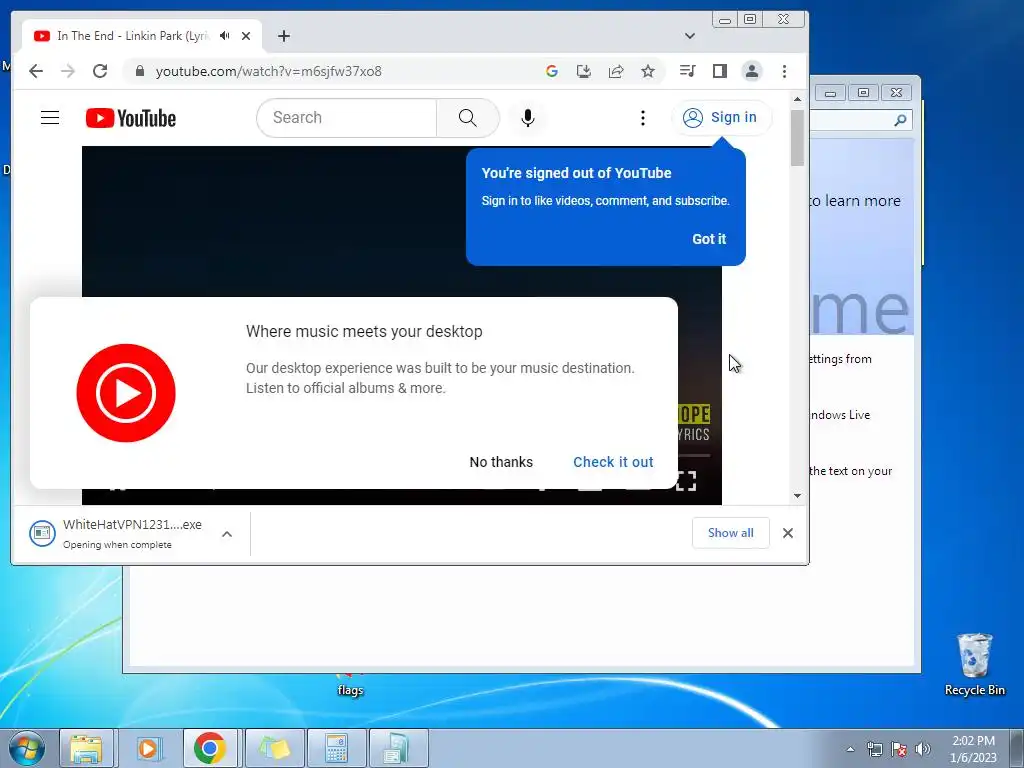Close the downloads bar

[788, 533]
